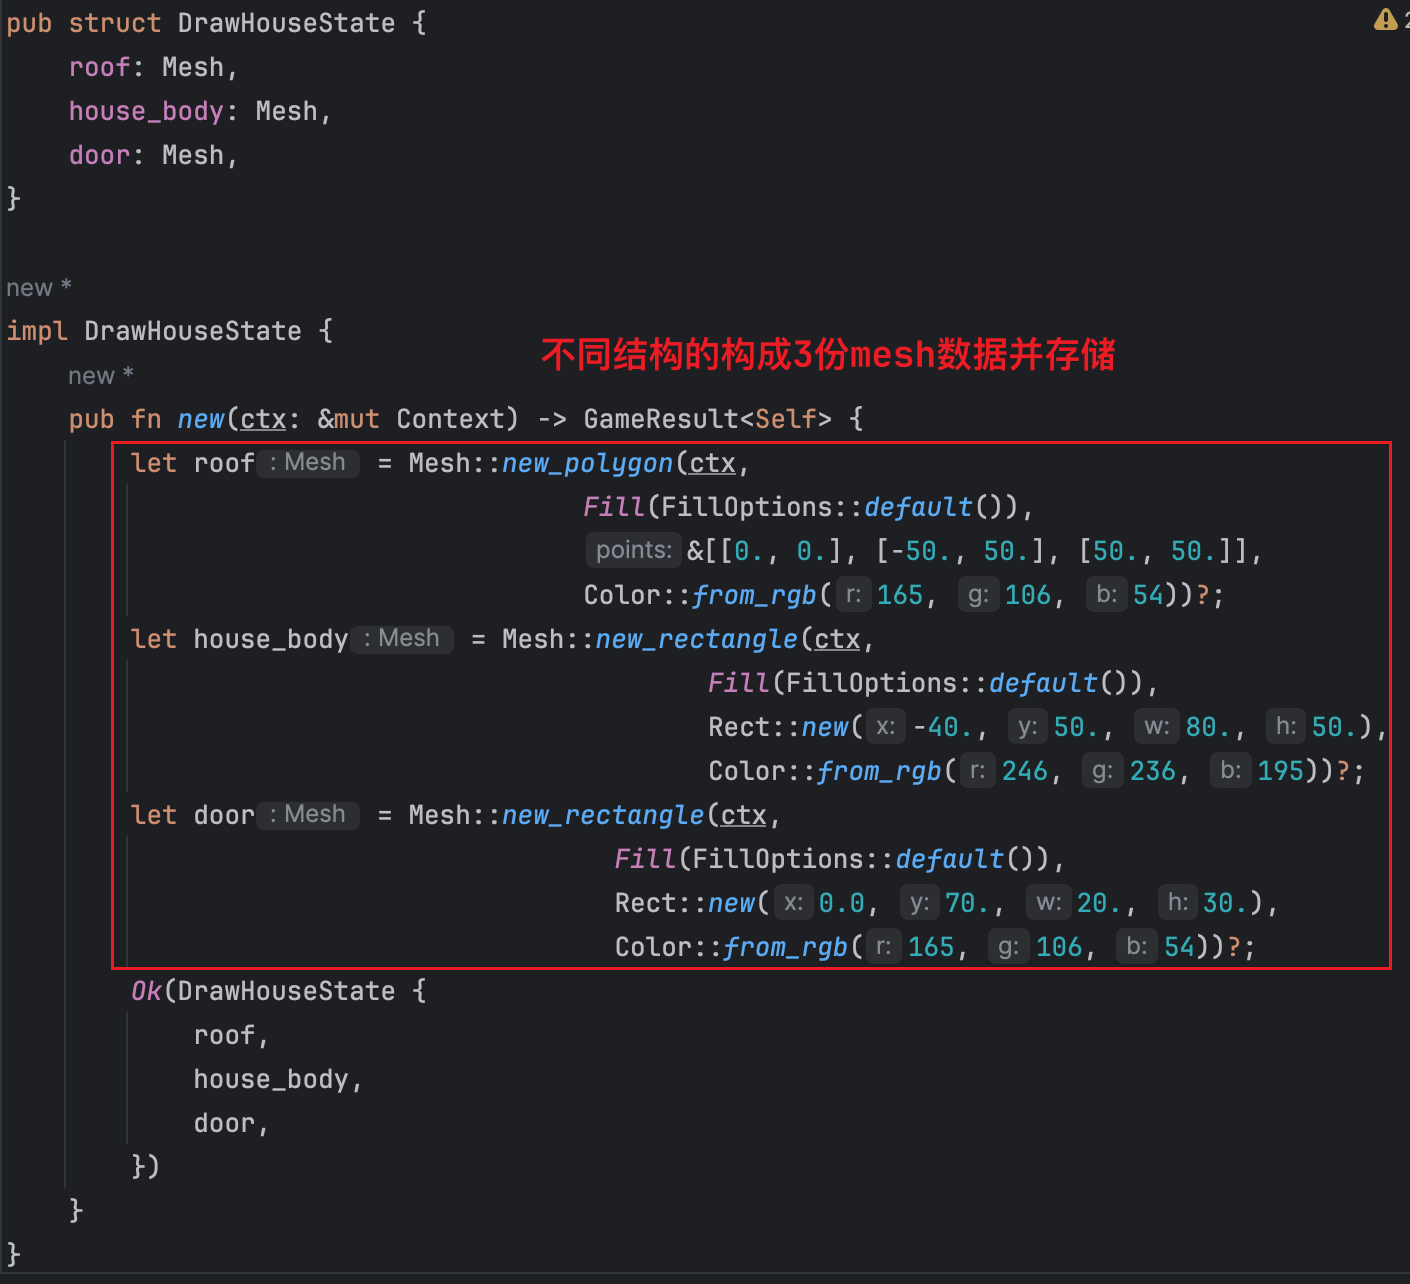
Task: Click value 246 in house_body color
Action: pos(1025,771)
